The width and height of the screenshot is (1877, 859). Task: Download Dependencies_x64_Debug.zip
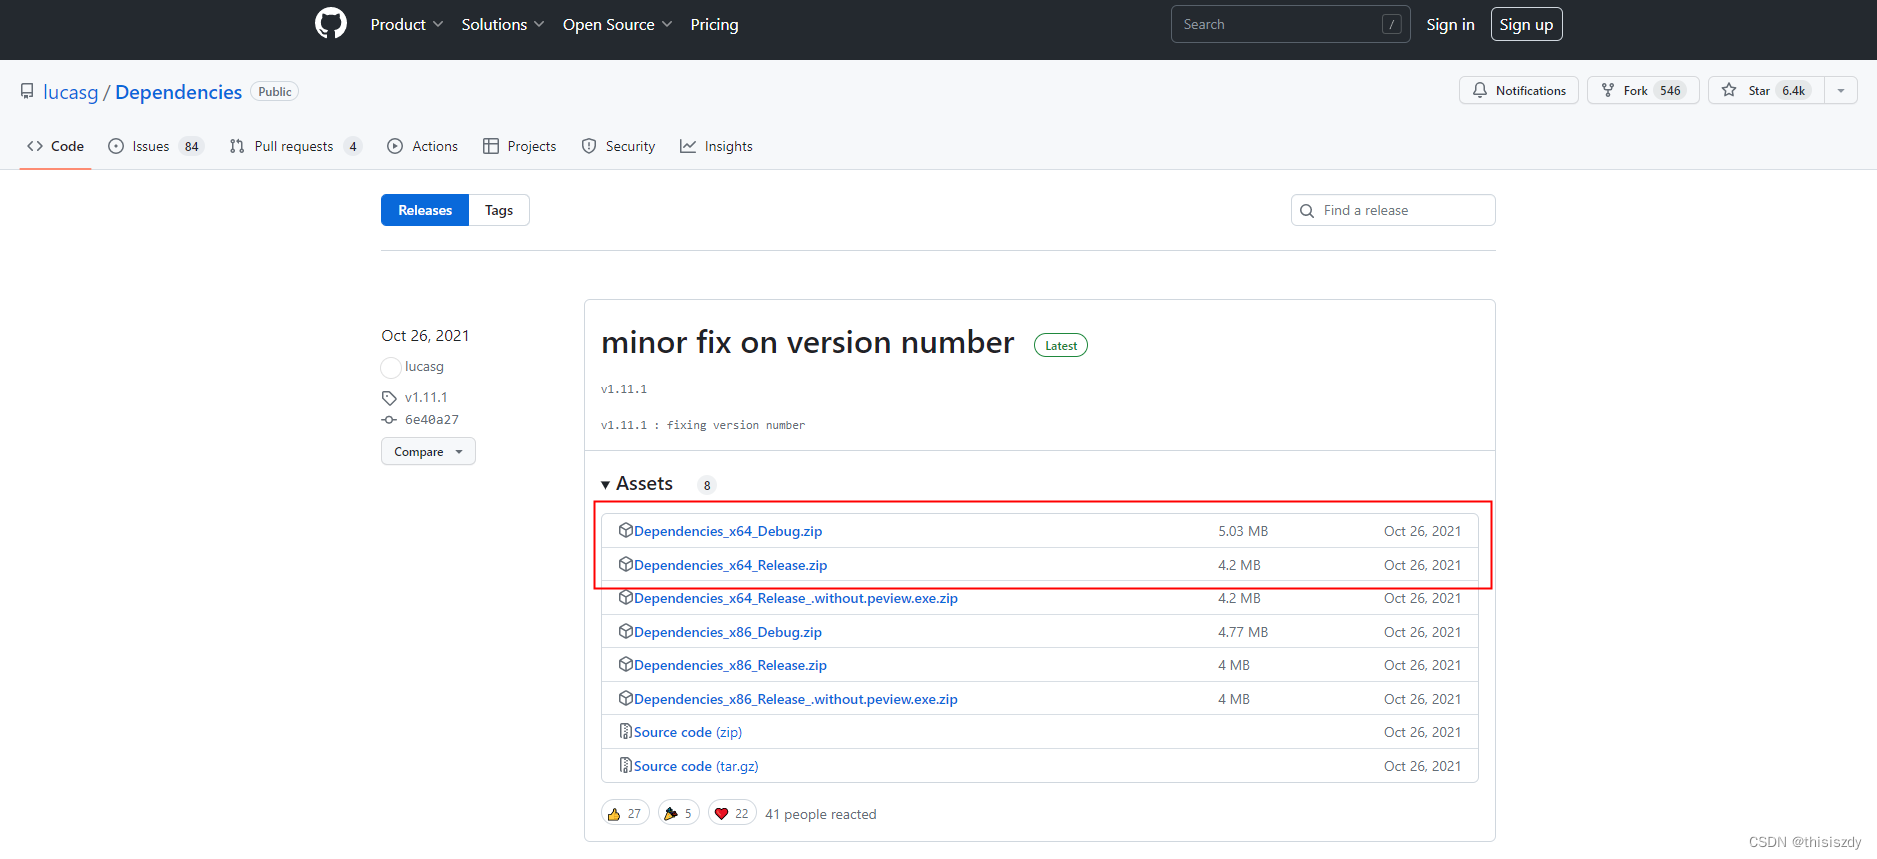[x=728, y=531]
